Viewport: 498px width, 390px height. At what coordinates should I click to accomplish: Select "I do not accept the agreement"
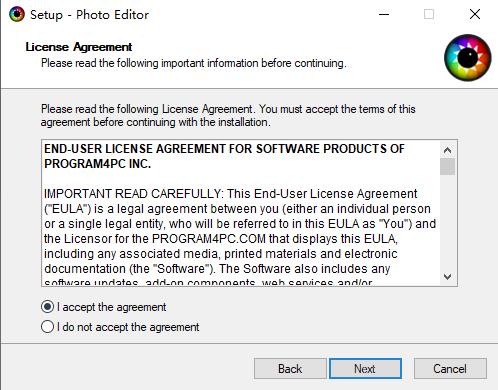[x=47, y=327]
